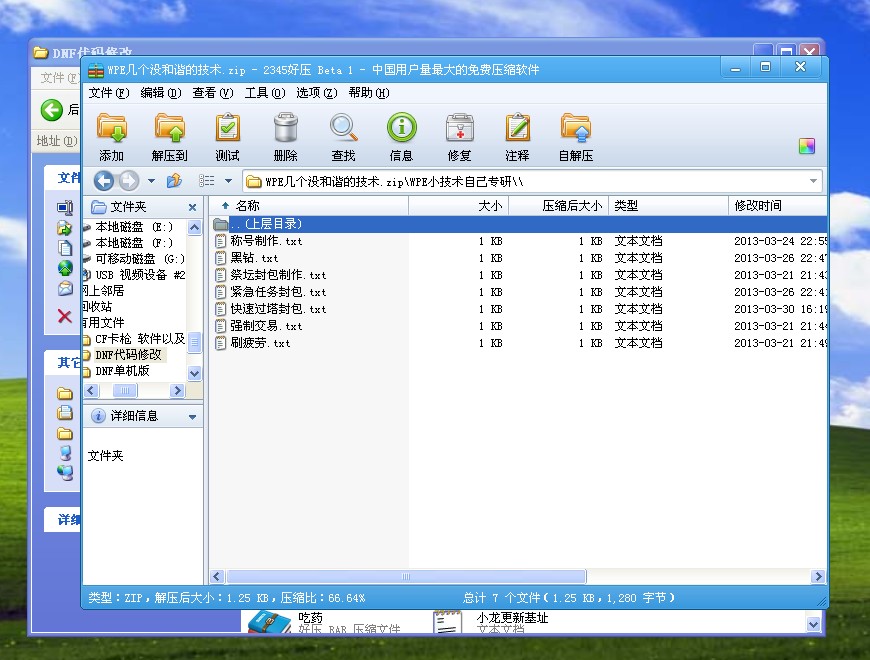870x660 pixels.
Task: Select 可移动磁盘 (G:) in folder tree
Action: 140,259
